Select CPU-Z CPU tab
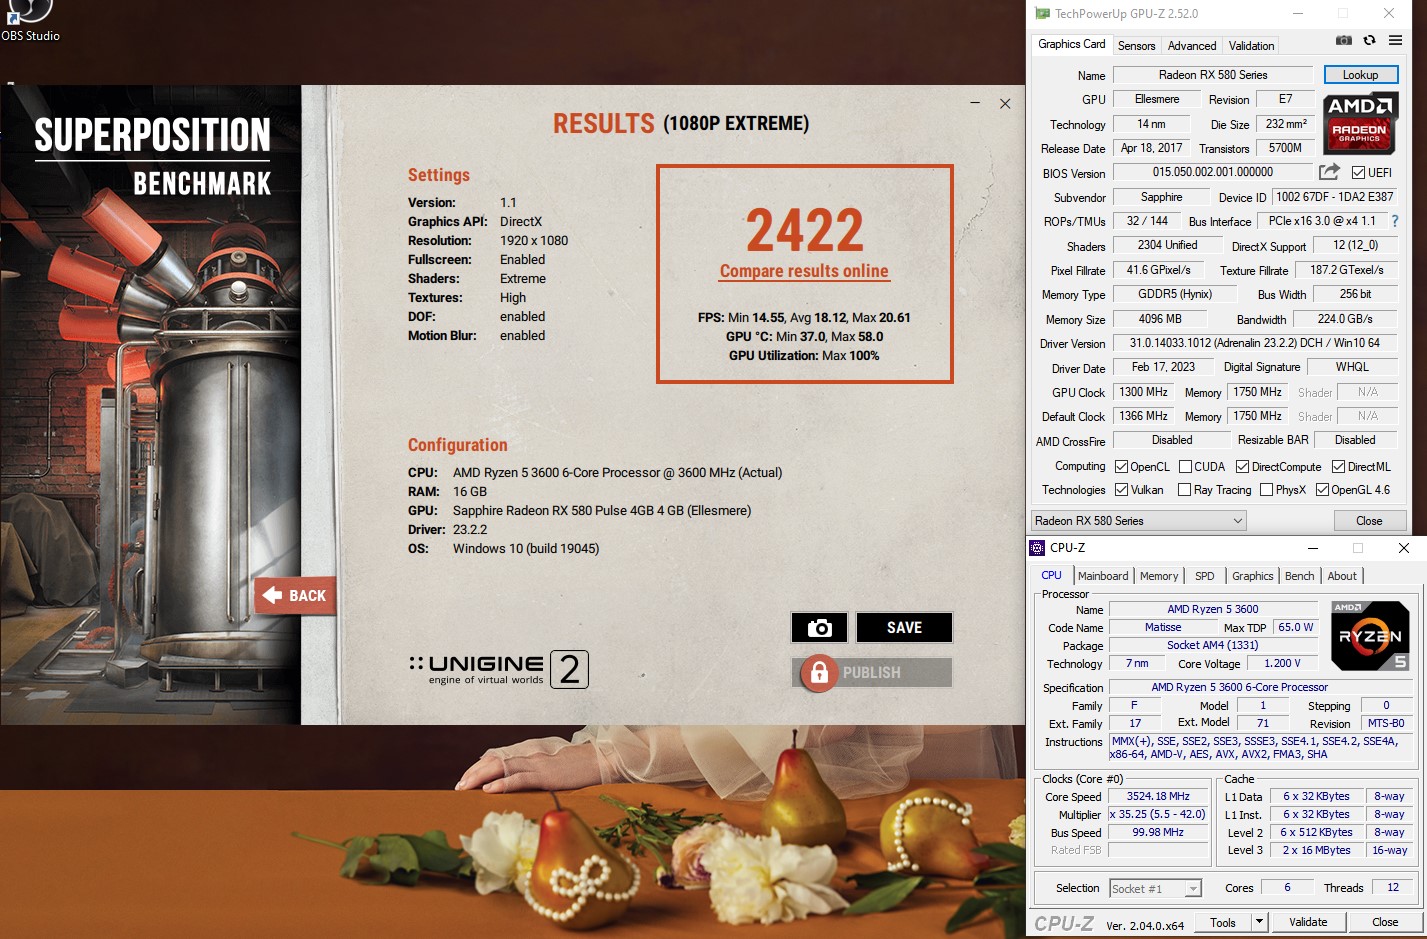 point(1051,575)
